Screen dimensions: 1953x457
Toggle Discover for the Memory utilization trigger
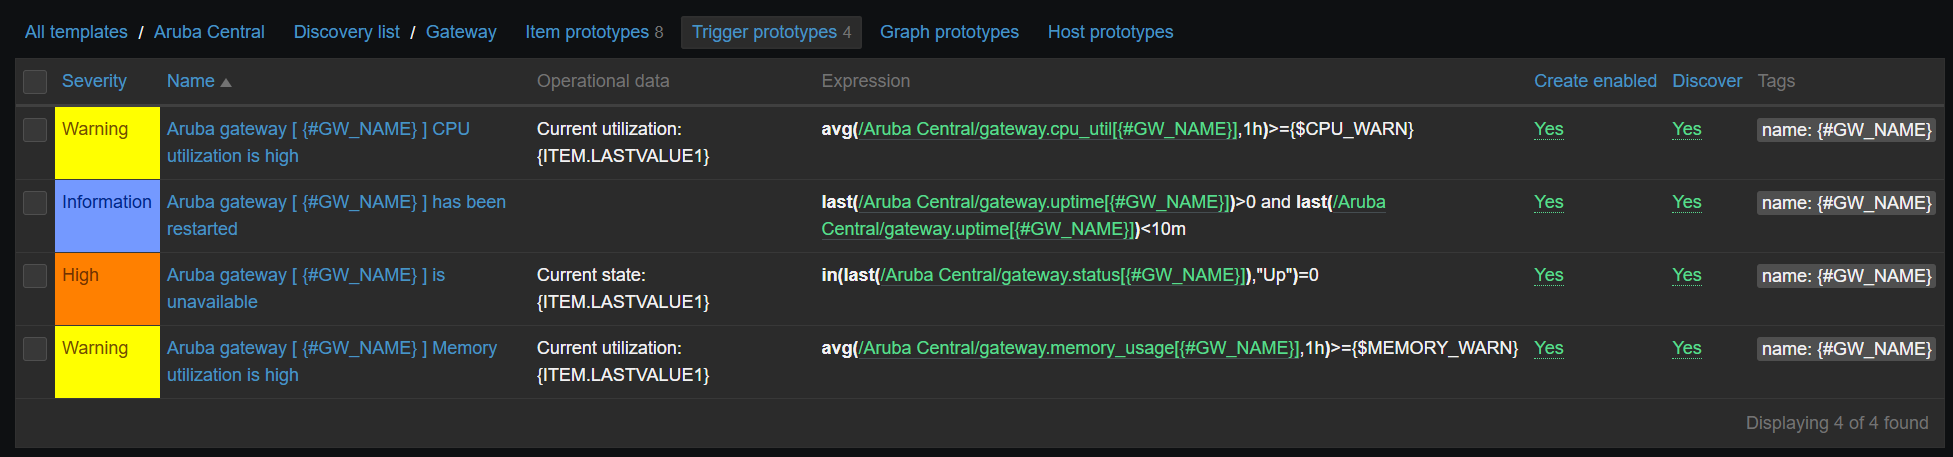tap(1686, 348)
